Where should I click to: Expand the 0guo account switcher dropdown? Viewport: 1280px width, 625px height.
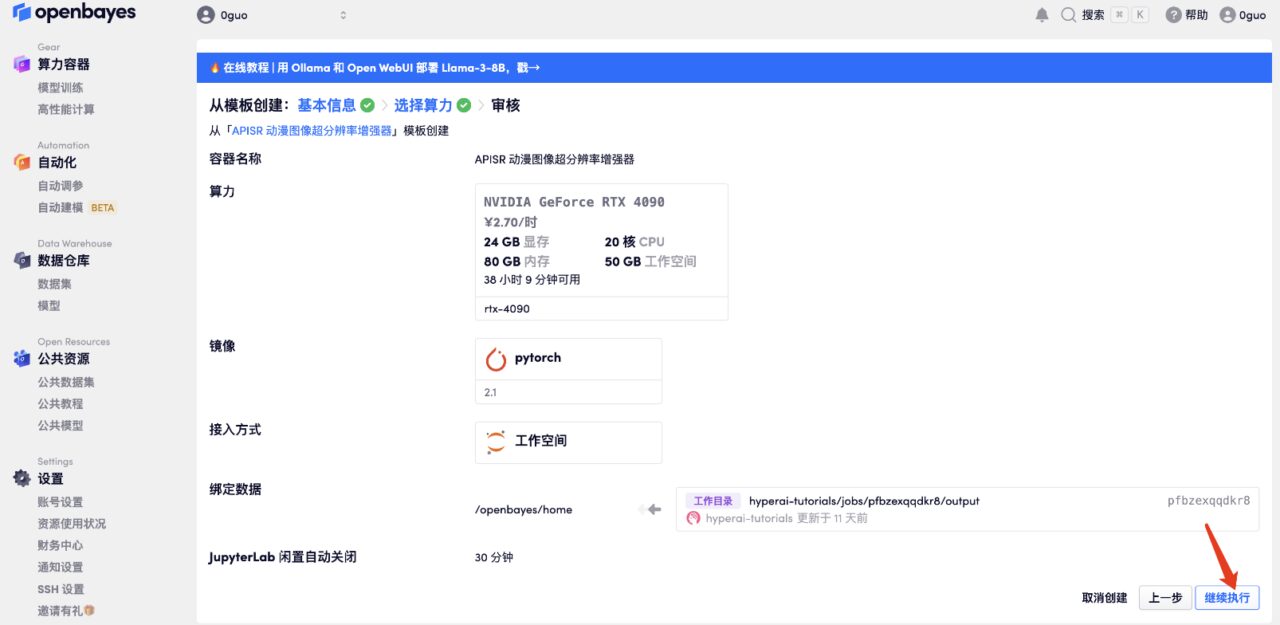click(x=272, y=15)
